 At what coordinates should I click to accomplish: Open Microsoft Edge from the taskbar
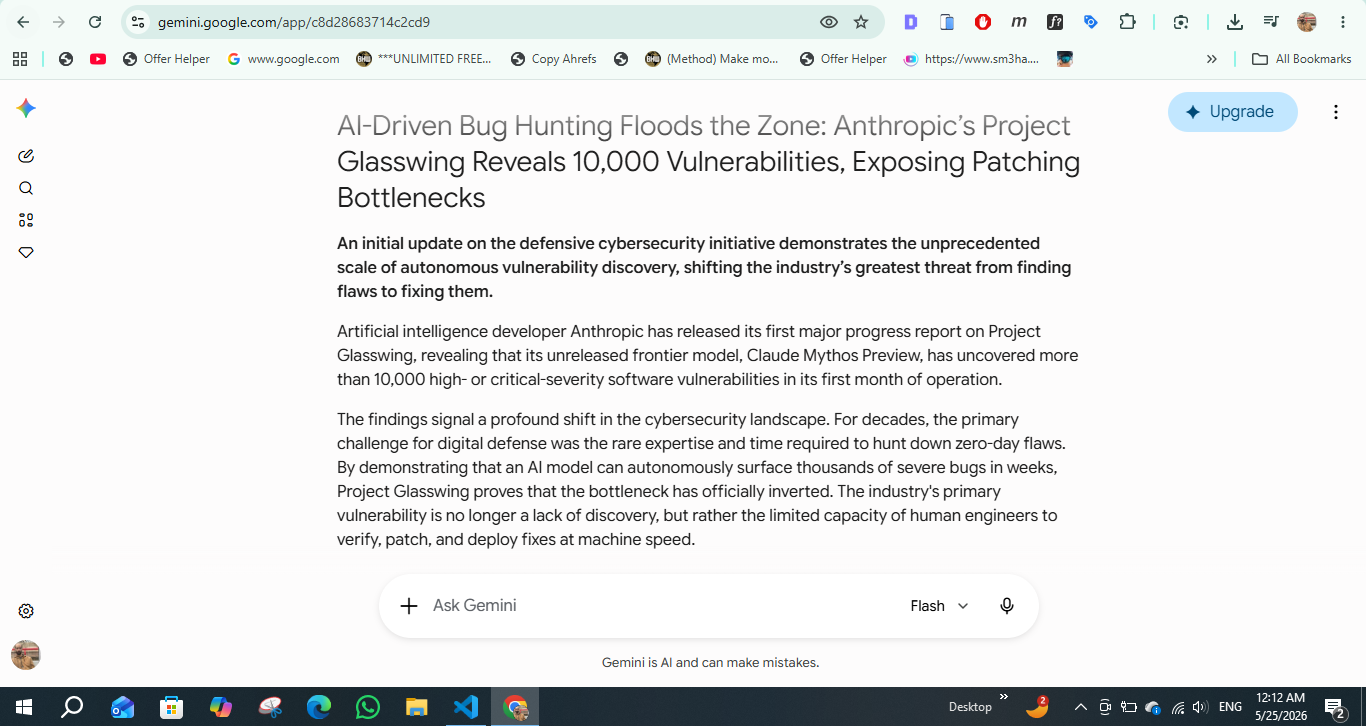coord(319,707)
